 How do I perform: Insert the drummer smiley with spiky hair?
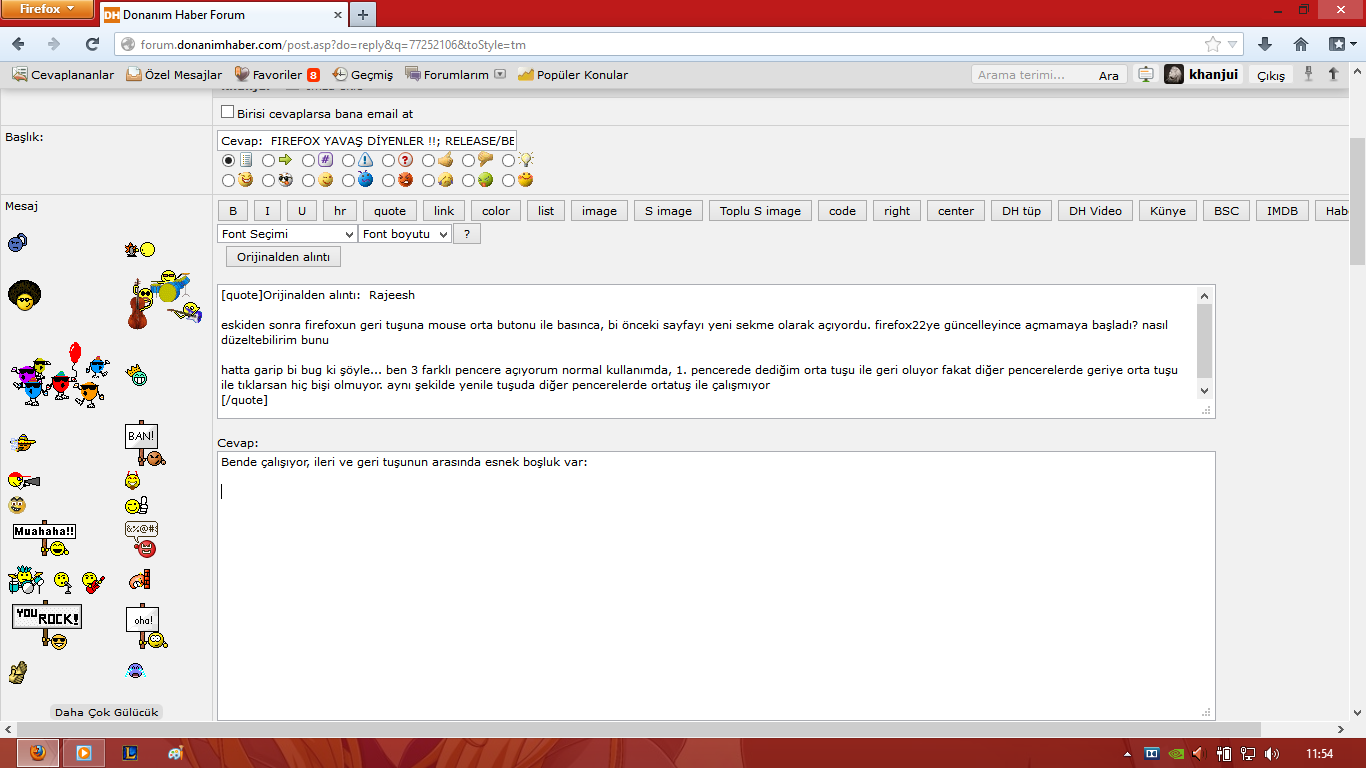[25, 579]
